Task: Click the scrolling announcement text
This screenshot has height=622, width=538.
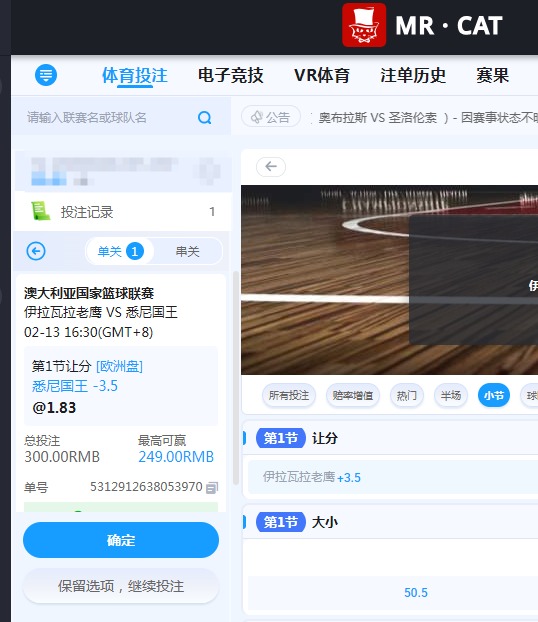Action: click(424, 117)
